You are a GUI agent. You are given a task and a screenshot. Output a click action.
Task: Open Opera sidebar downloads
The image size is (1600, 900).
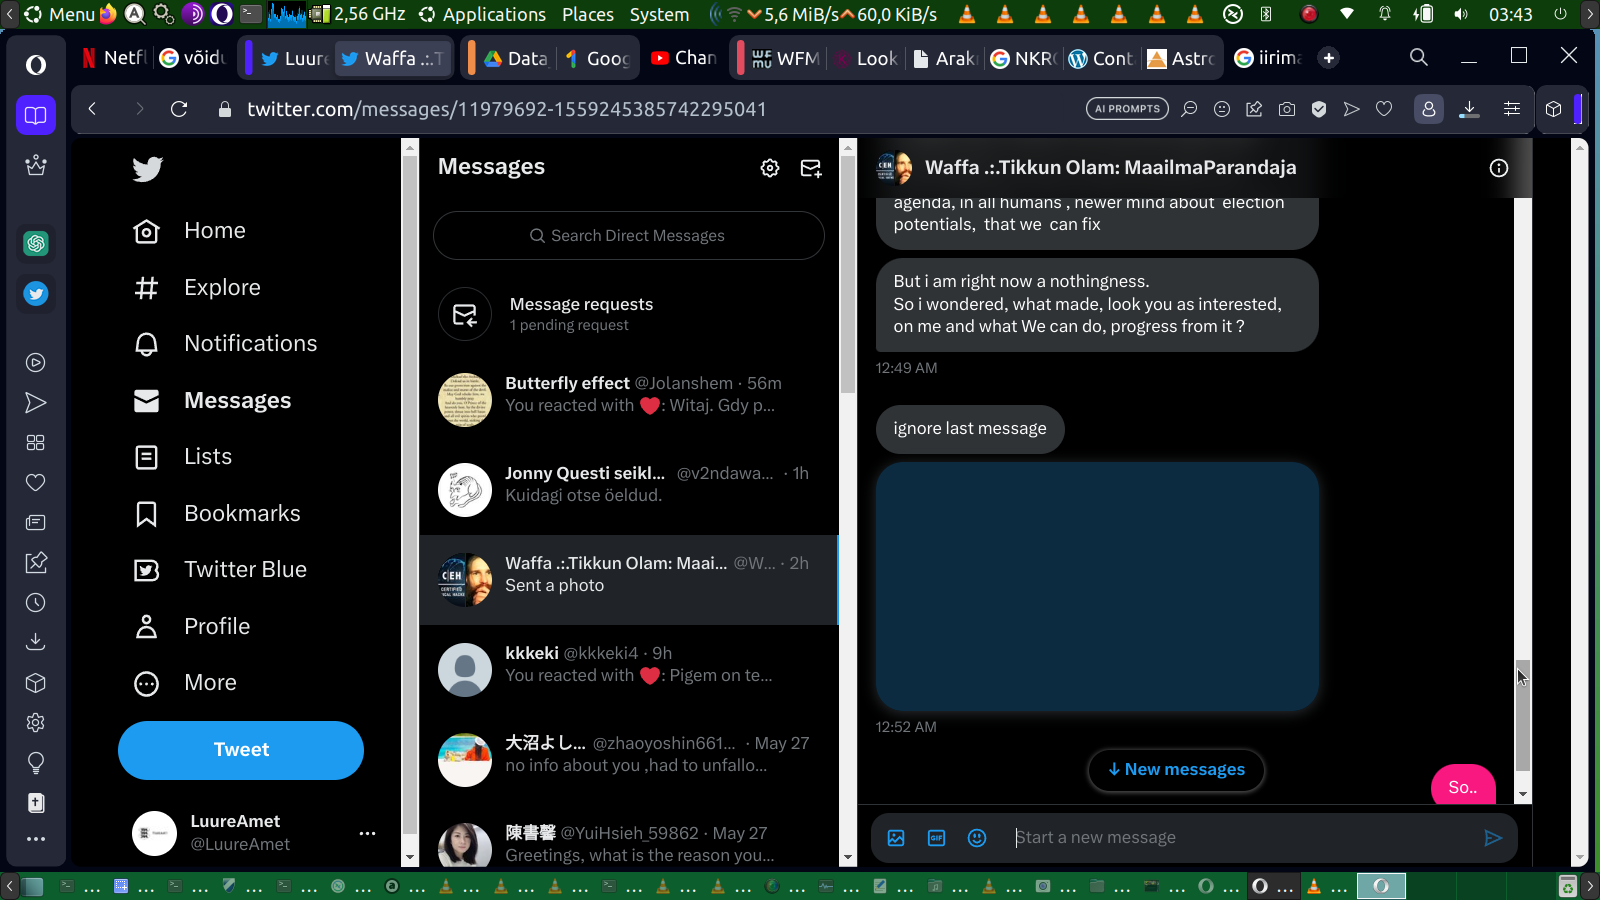[36, 642]
